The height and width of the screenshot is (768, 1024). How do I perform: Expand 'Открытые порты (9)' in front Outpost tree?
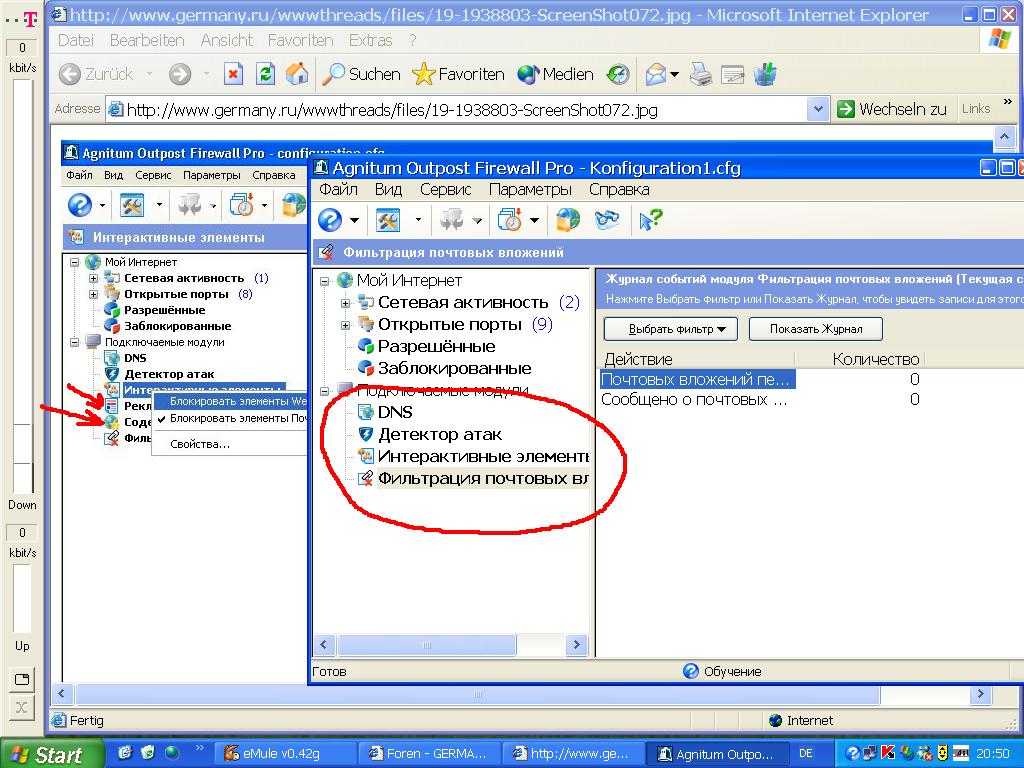[345, 325]
